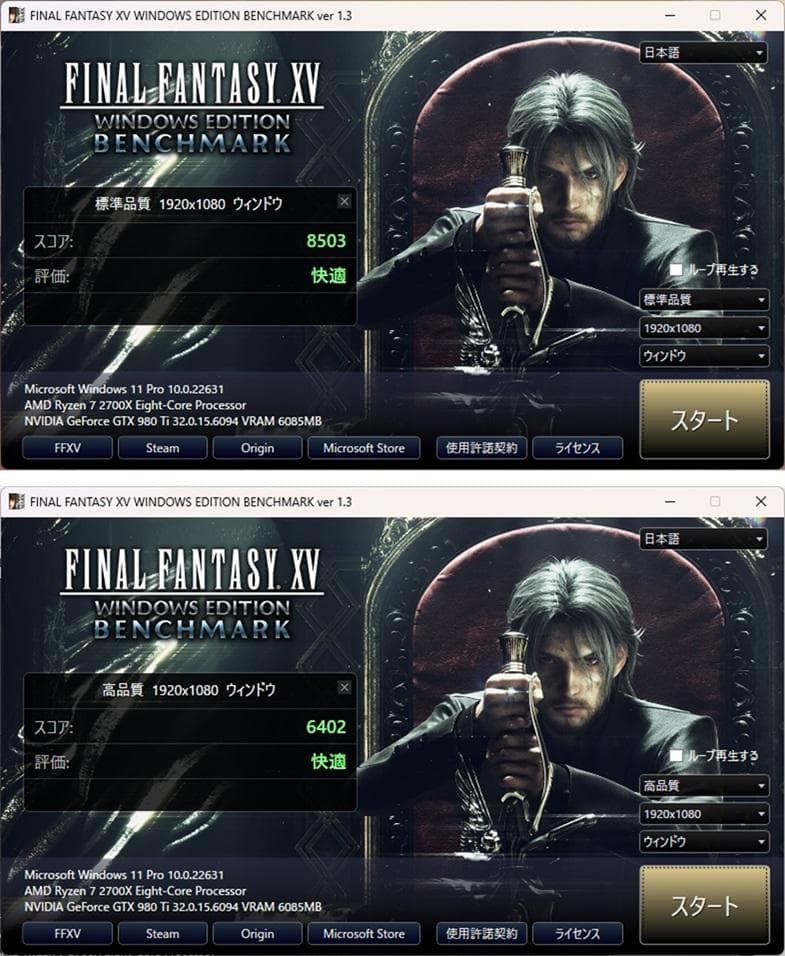Click the スタート button in the upper window
Screen dimensions: 785x956
coord(705,419)
